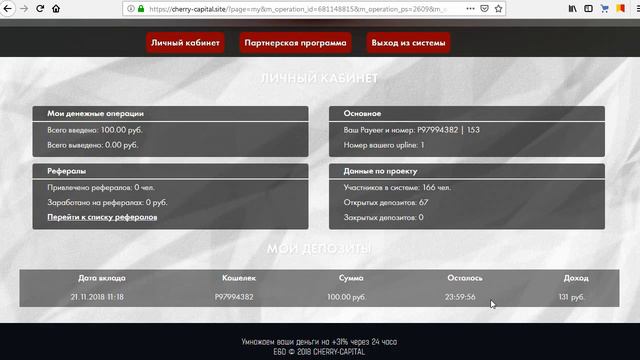Go back with the browser back arrow
640x360 pixels.
[x=7, y=8]
